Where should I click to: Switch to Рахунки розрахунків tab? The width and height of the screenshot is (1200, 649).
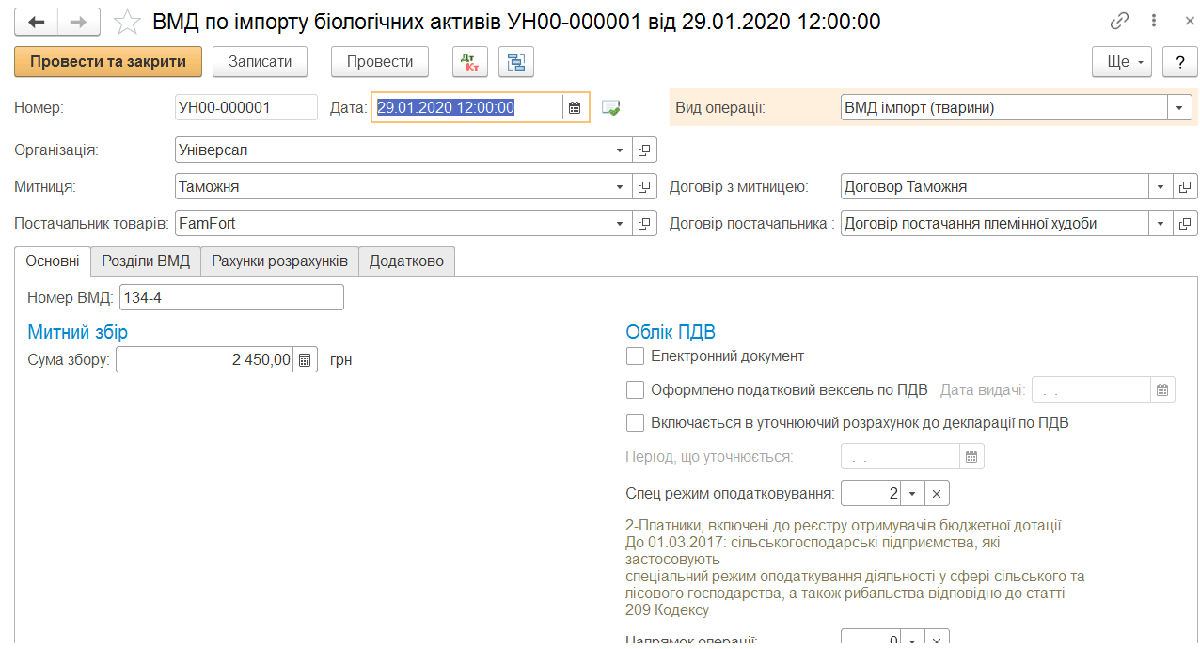[x=280, y=261]
